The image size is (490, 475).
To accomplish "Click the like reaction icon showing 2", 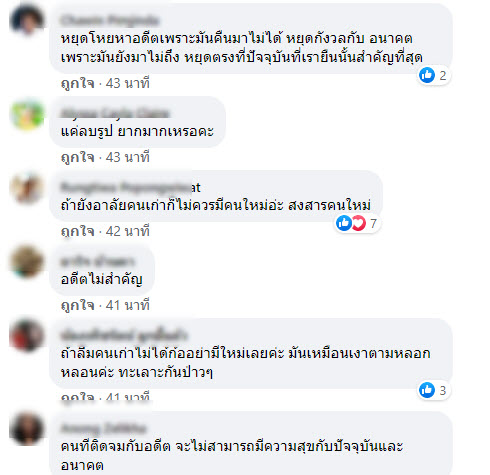I will coord(427,75).
